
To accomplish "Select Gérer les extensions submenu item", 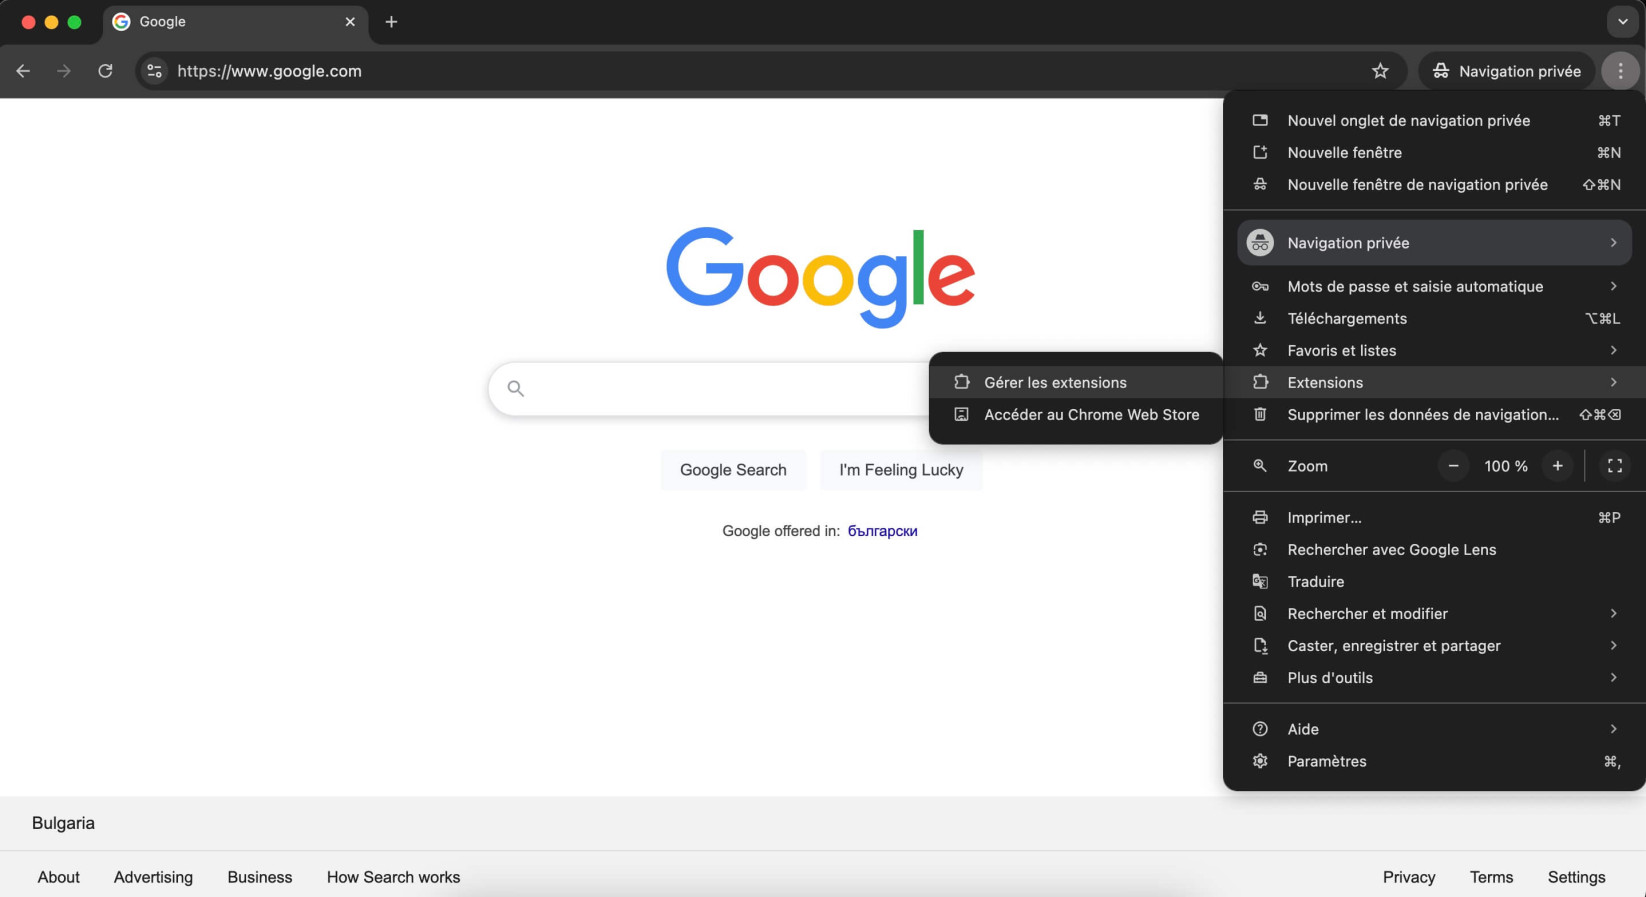I will coord(1076,382).
